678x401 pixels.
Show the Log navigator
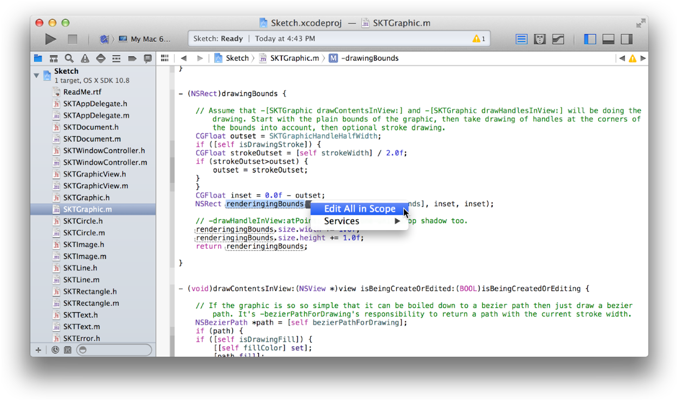pos(147,58)
